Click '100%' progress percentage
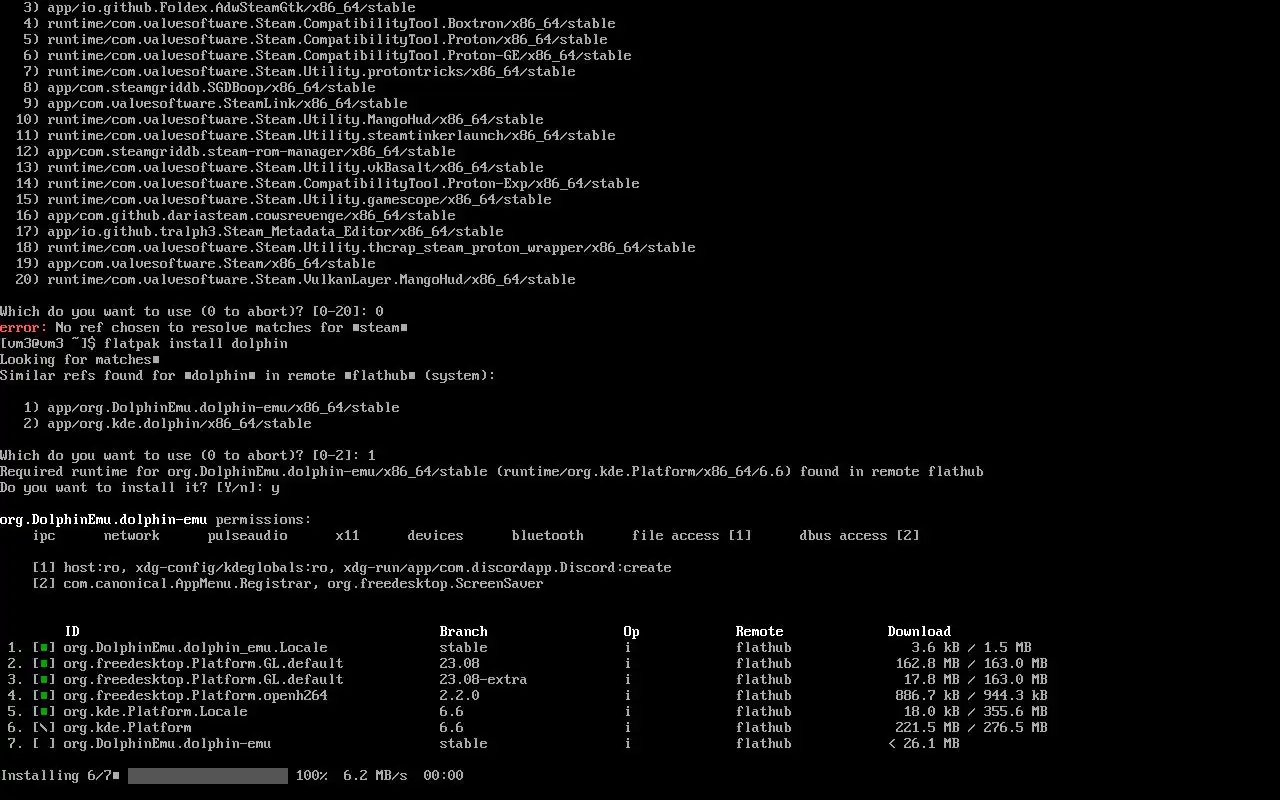 (x=312, y=776)
